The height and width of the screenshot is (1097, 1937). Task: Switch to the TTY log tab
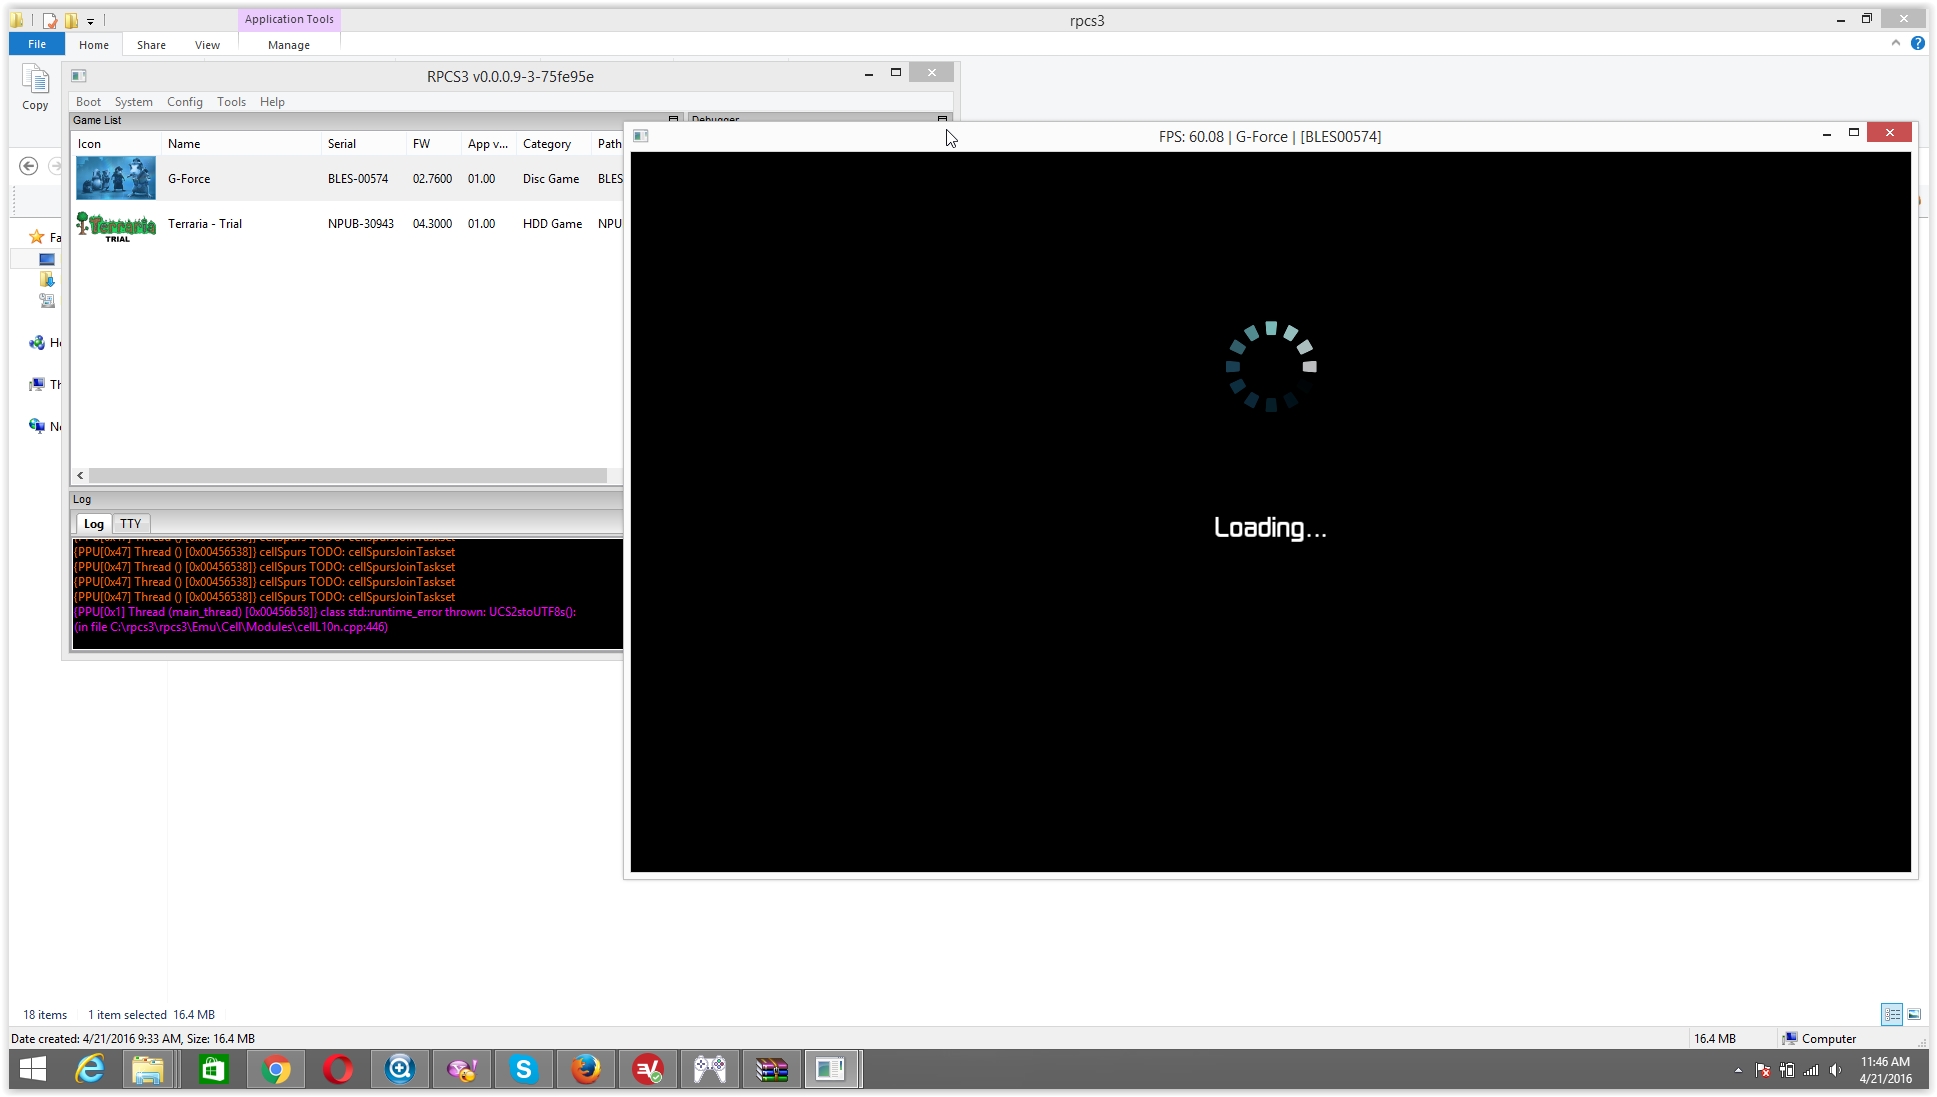pyautogui.click(x=130, y=524)
